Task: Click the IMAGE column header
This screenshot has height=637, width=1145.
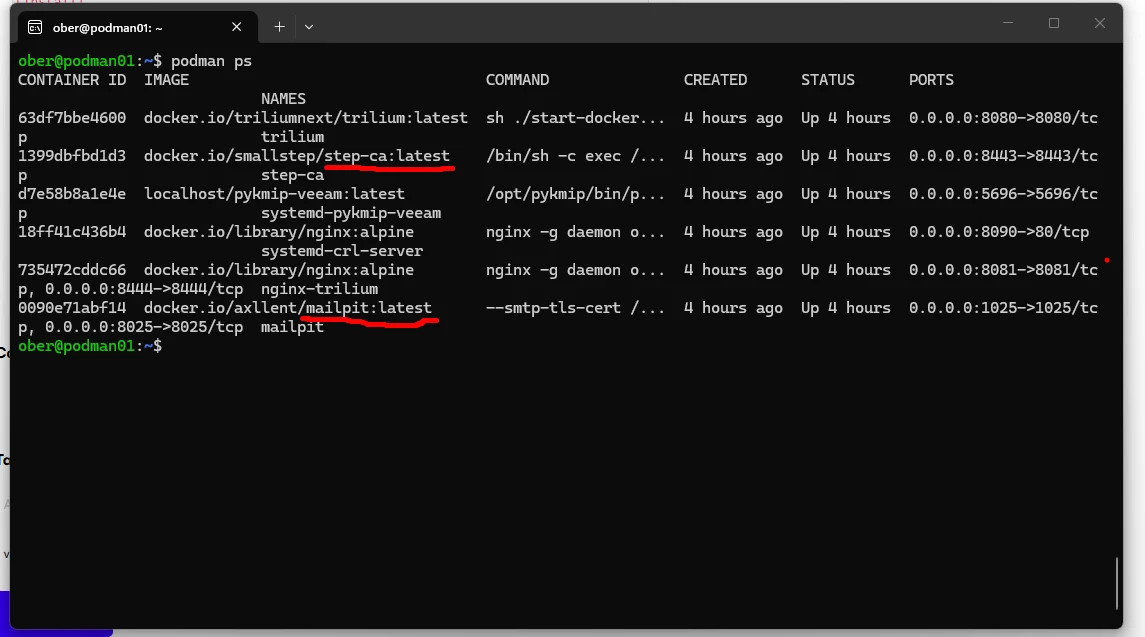Action: point(166,80)
